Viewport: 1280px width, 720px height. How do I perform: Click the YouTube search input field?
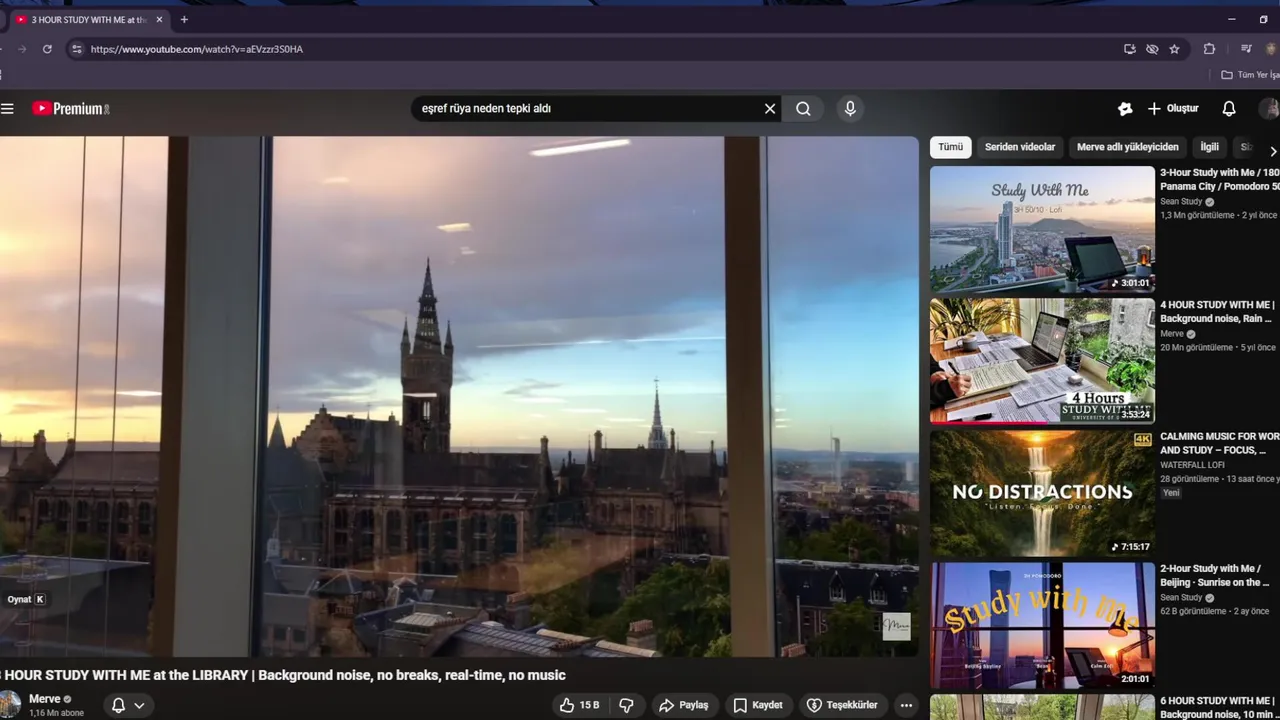pos(590,108)
